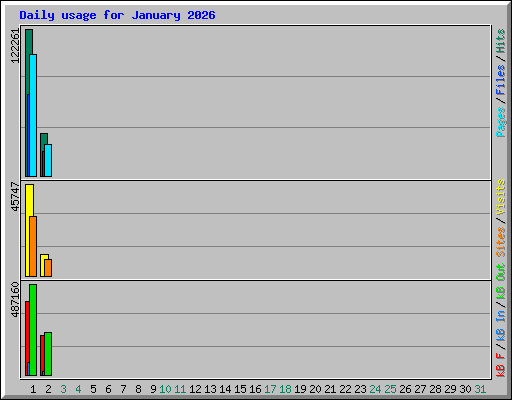Click day 7 on the x-axis
512x400 pixels.
click(123, 389)
